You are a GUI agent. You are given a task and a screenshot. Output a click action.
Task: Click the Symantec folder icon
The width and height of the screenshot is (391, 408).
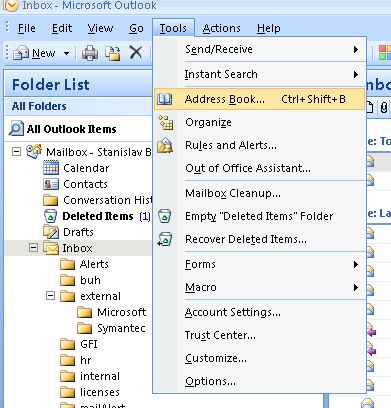[84, 328]
